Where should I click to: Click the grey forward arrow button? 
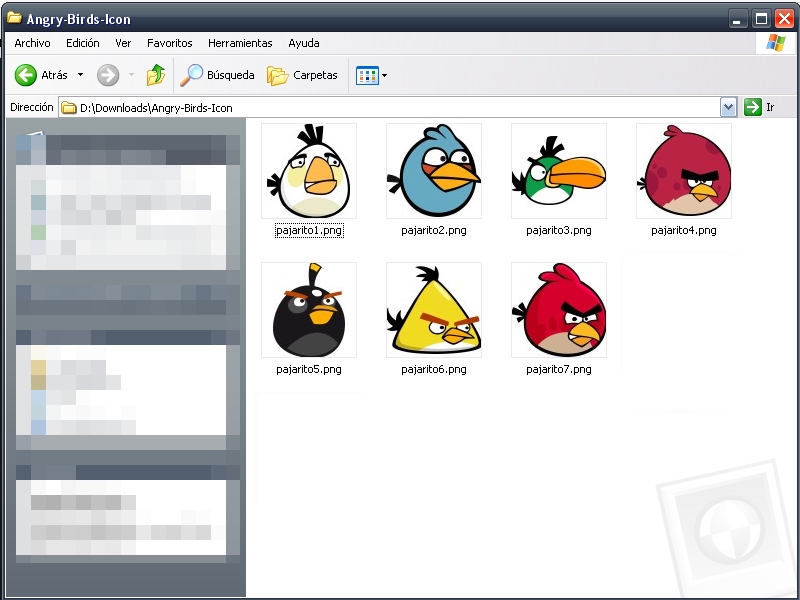[108, 75]
